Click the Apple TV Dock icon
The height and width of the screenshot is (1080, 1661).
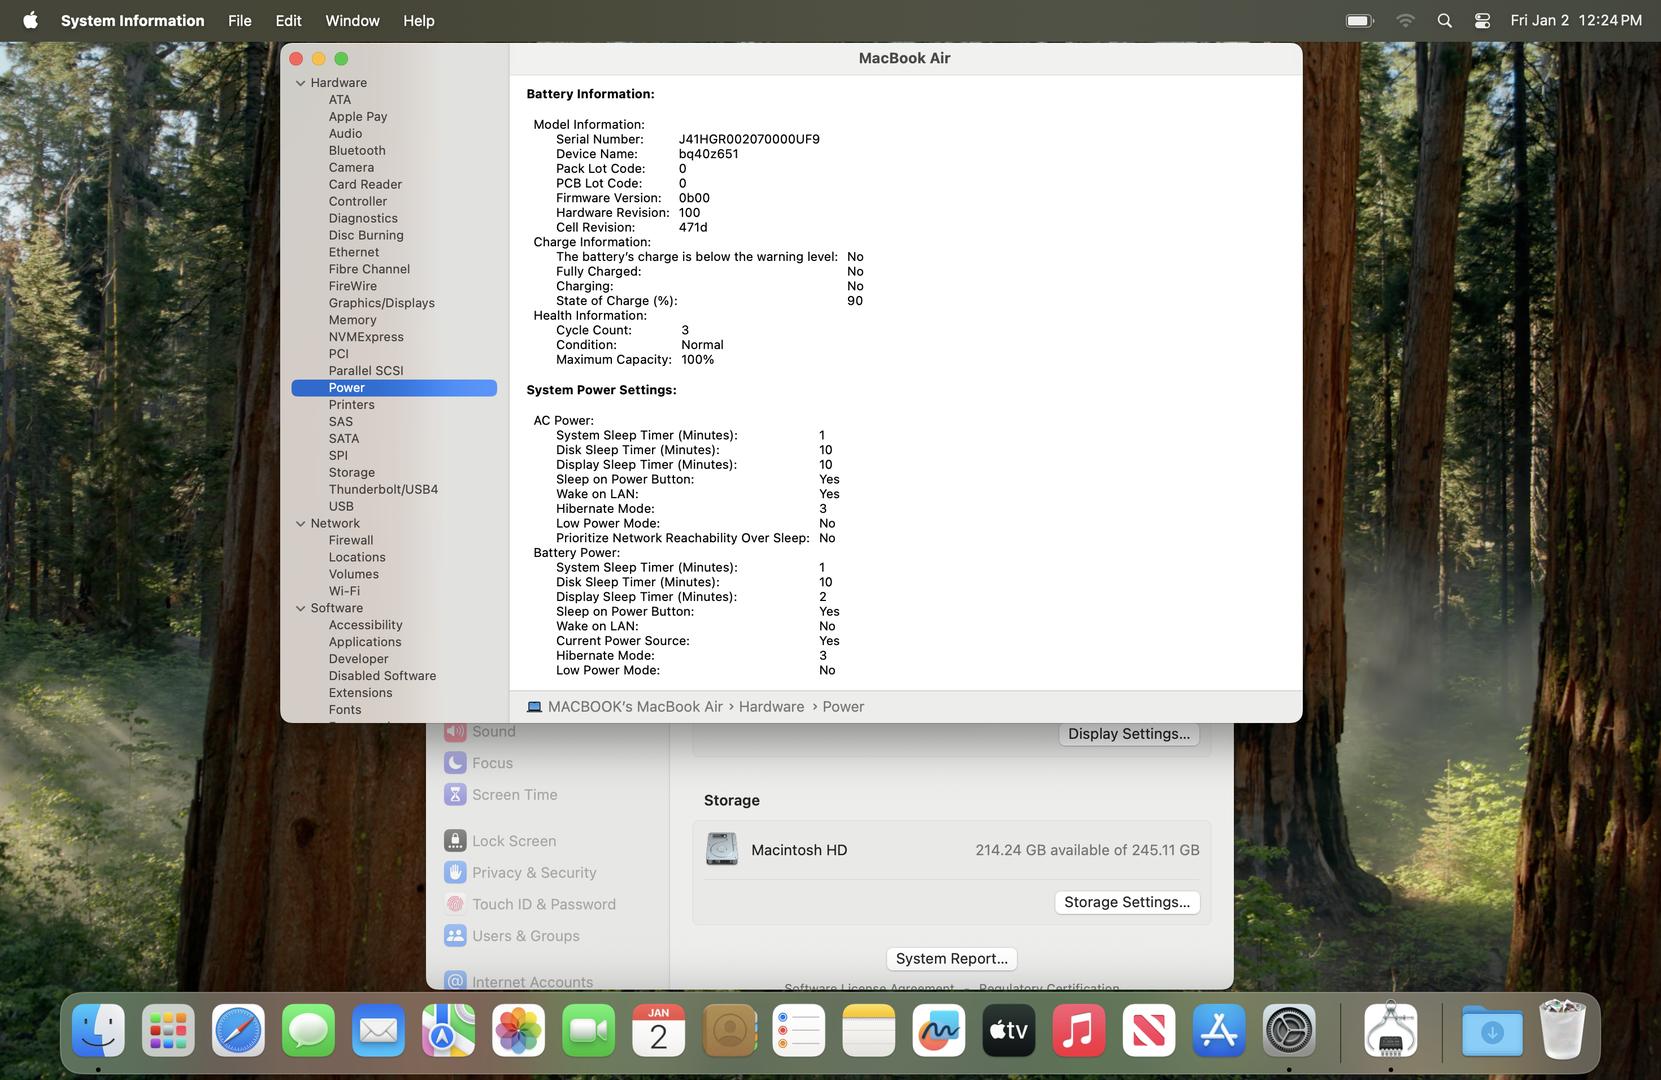click(x=1008, y=1031)
